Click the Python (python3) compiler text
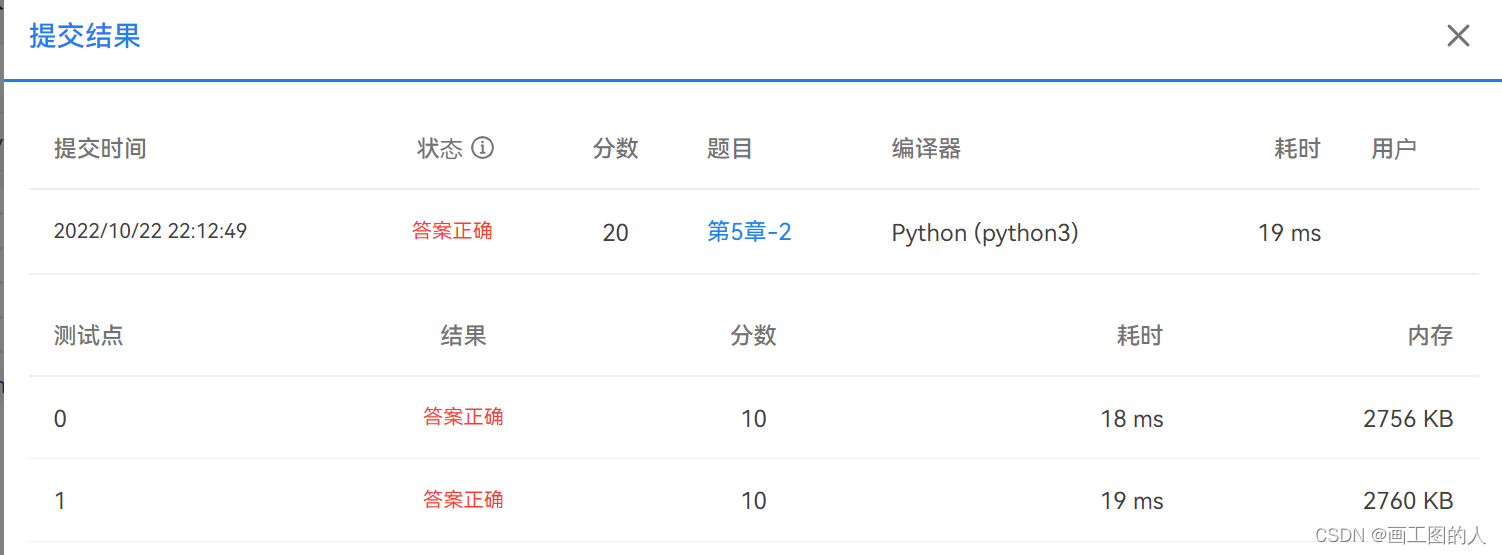Screen dimensions: 1502x555 pos(985,233)
